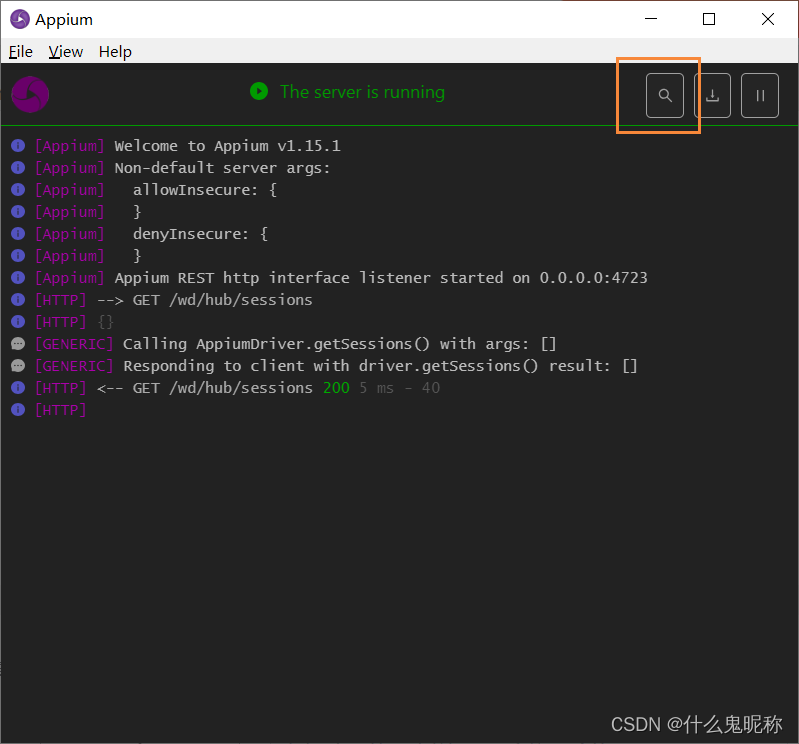Image resolution: width=799 pixels, height=744 pixels.
Task: Click the '[Appium]' tag on the Welcome line
Action: pos(70,146)
